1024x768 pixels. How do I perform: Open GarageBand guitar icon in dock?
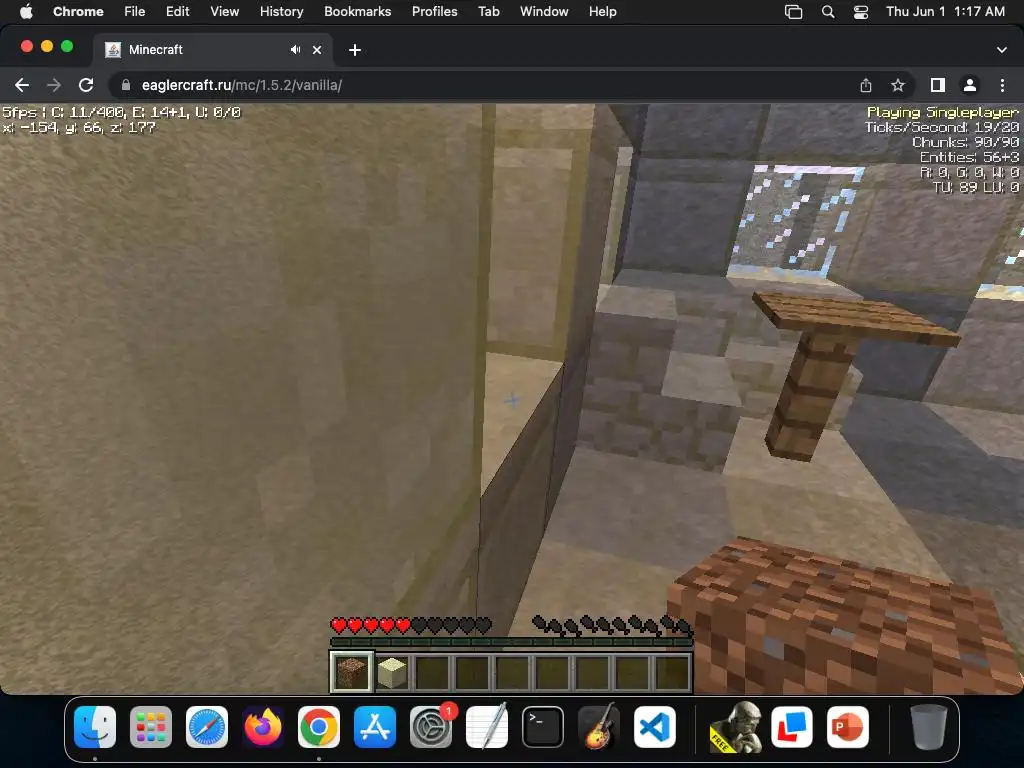599,727
